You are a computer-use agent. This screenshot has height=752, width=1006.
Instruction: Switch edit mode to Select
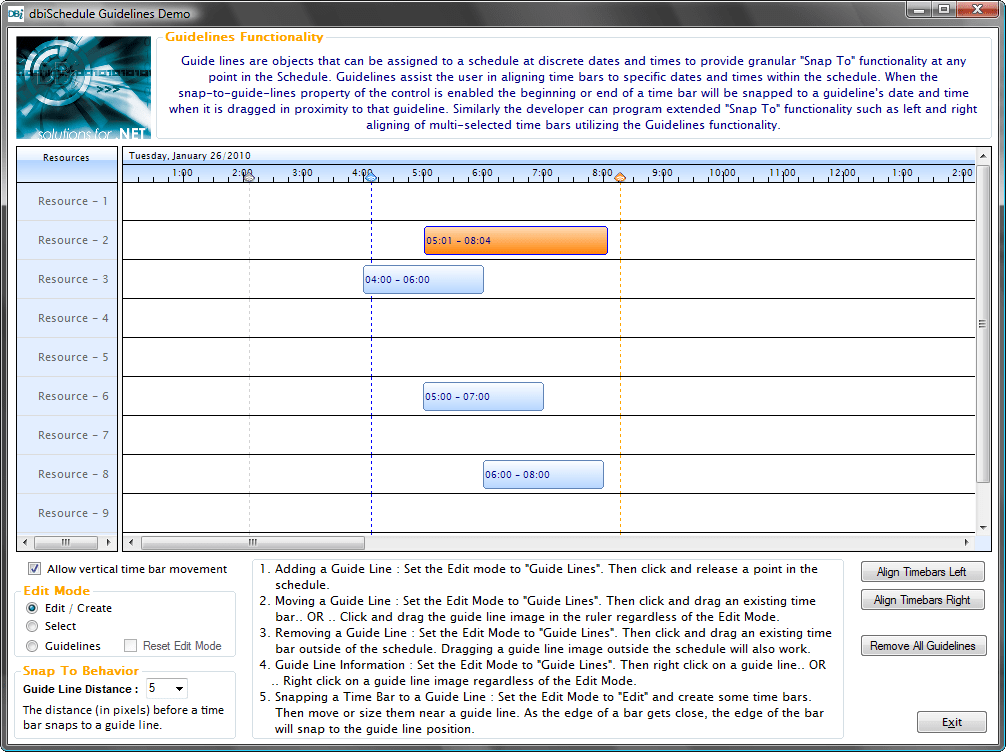point(33,628)
